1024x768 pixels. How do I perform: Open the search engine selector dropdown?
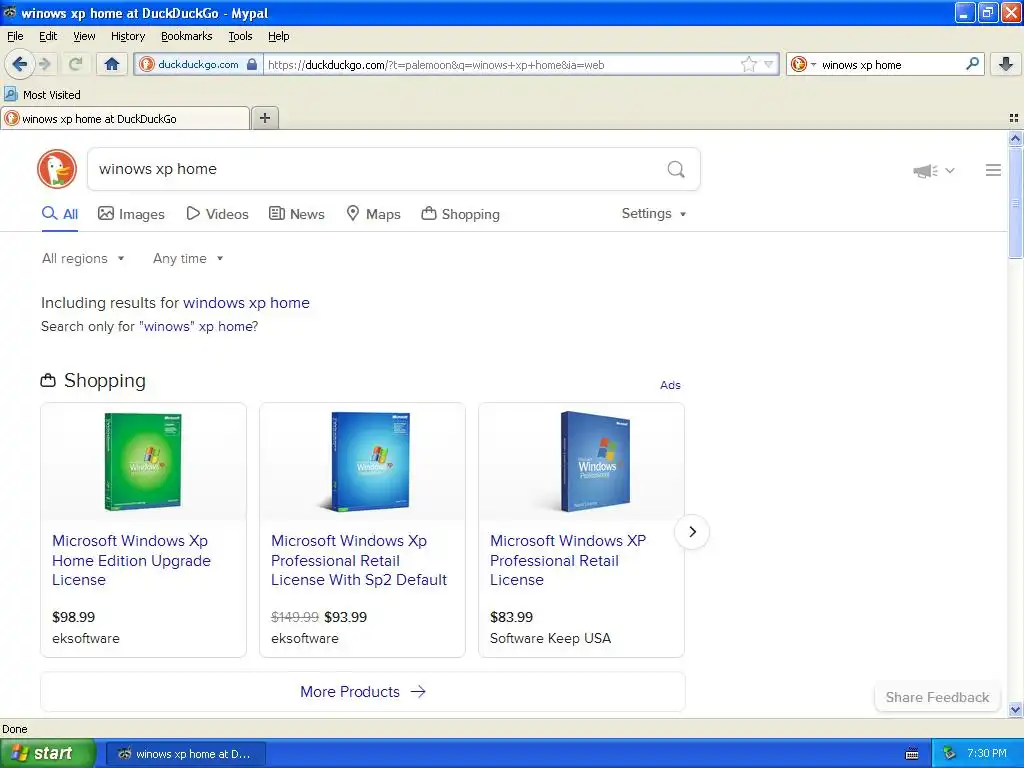point(803,64)
